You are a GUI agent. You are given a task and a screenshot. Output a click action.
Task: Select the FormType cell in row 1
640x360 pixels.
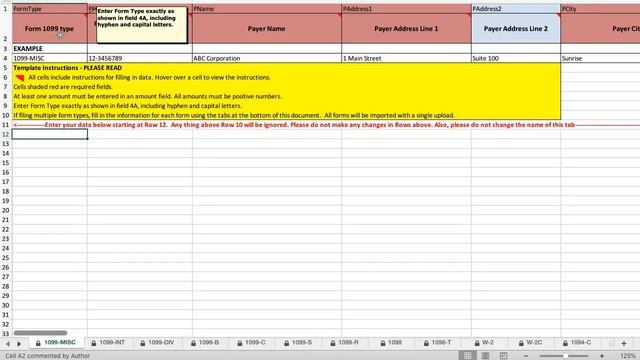(49, 9)
